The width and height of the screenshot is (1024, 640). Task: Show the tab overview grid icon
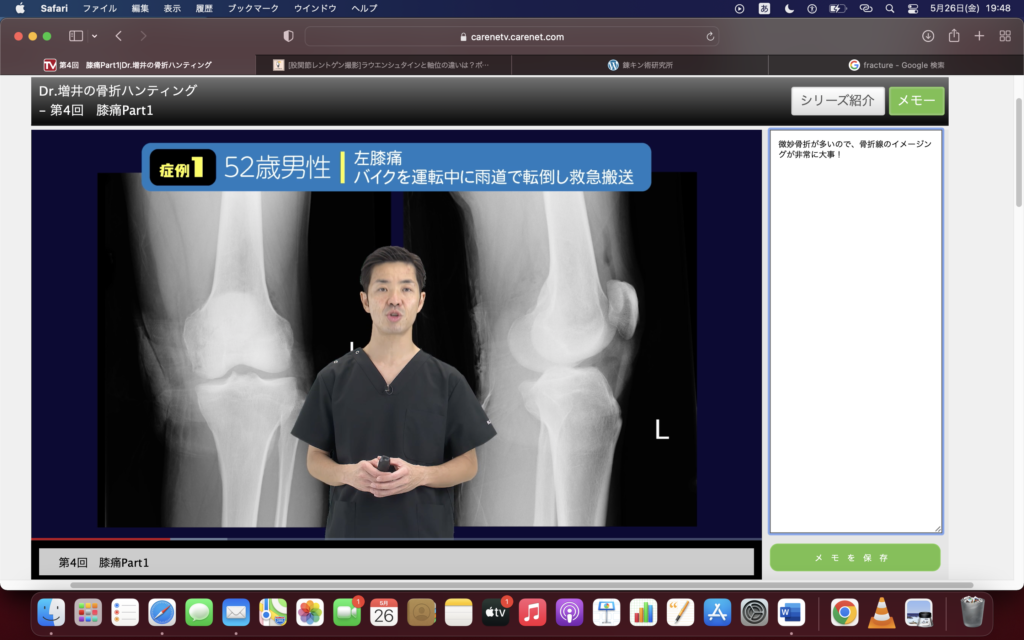tap(1005, 36)
